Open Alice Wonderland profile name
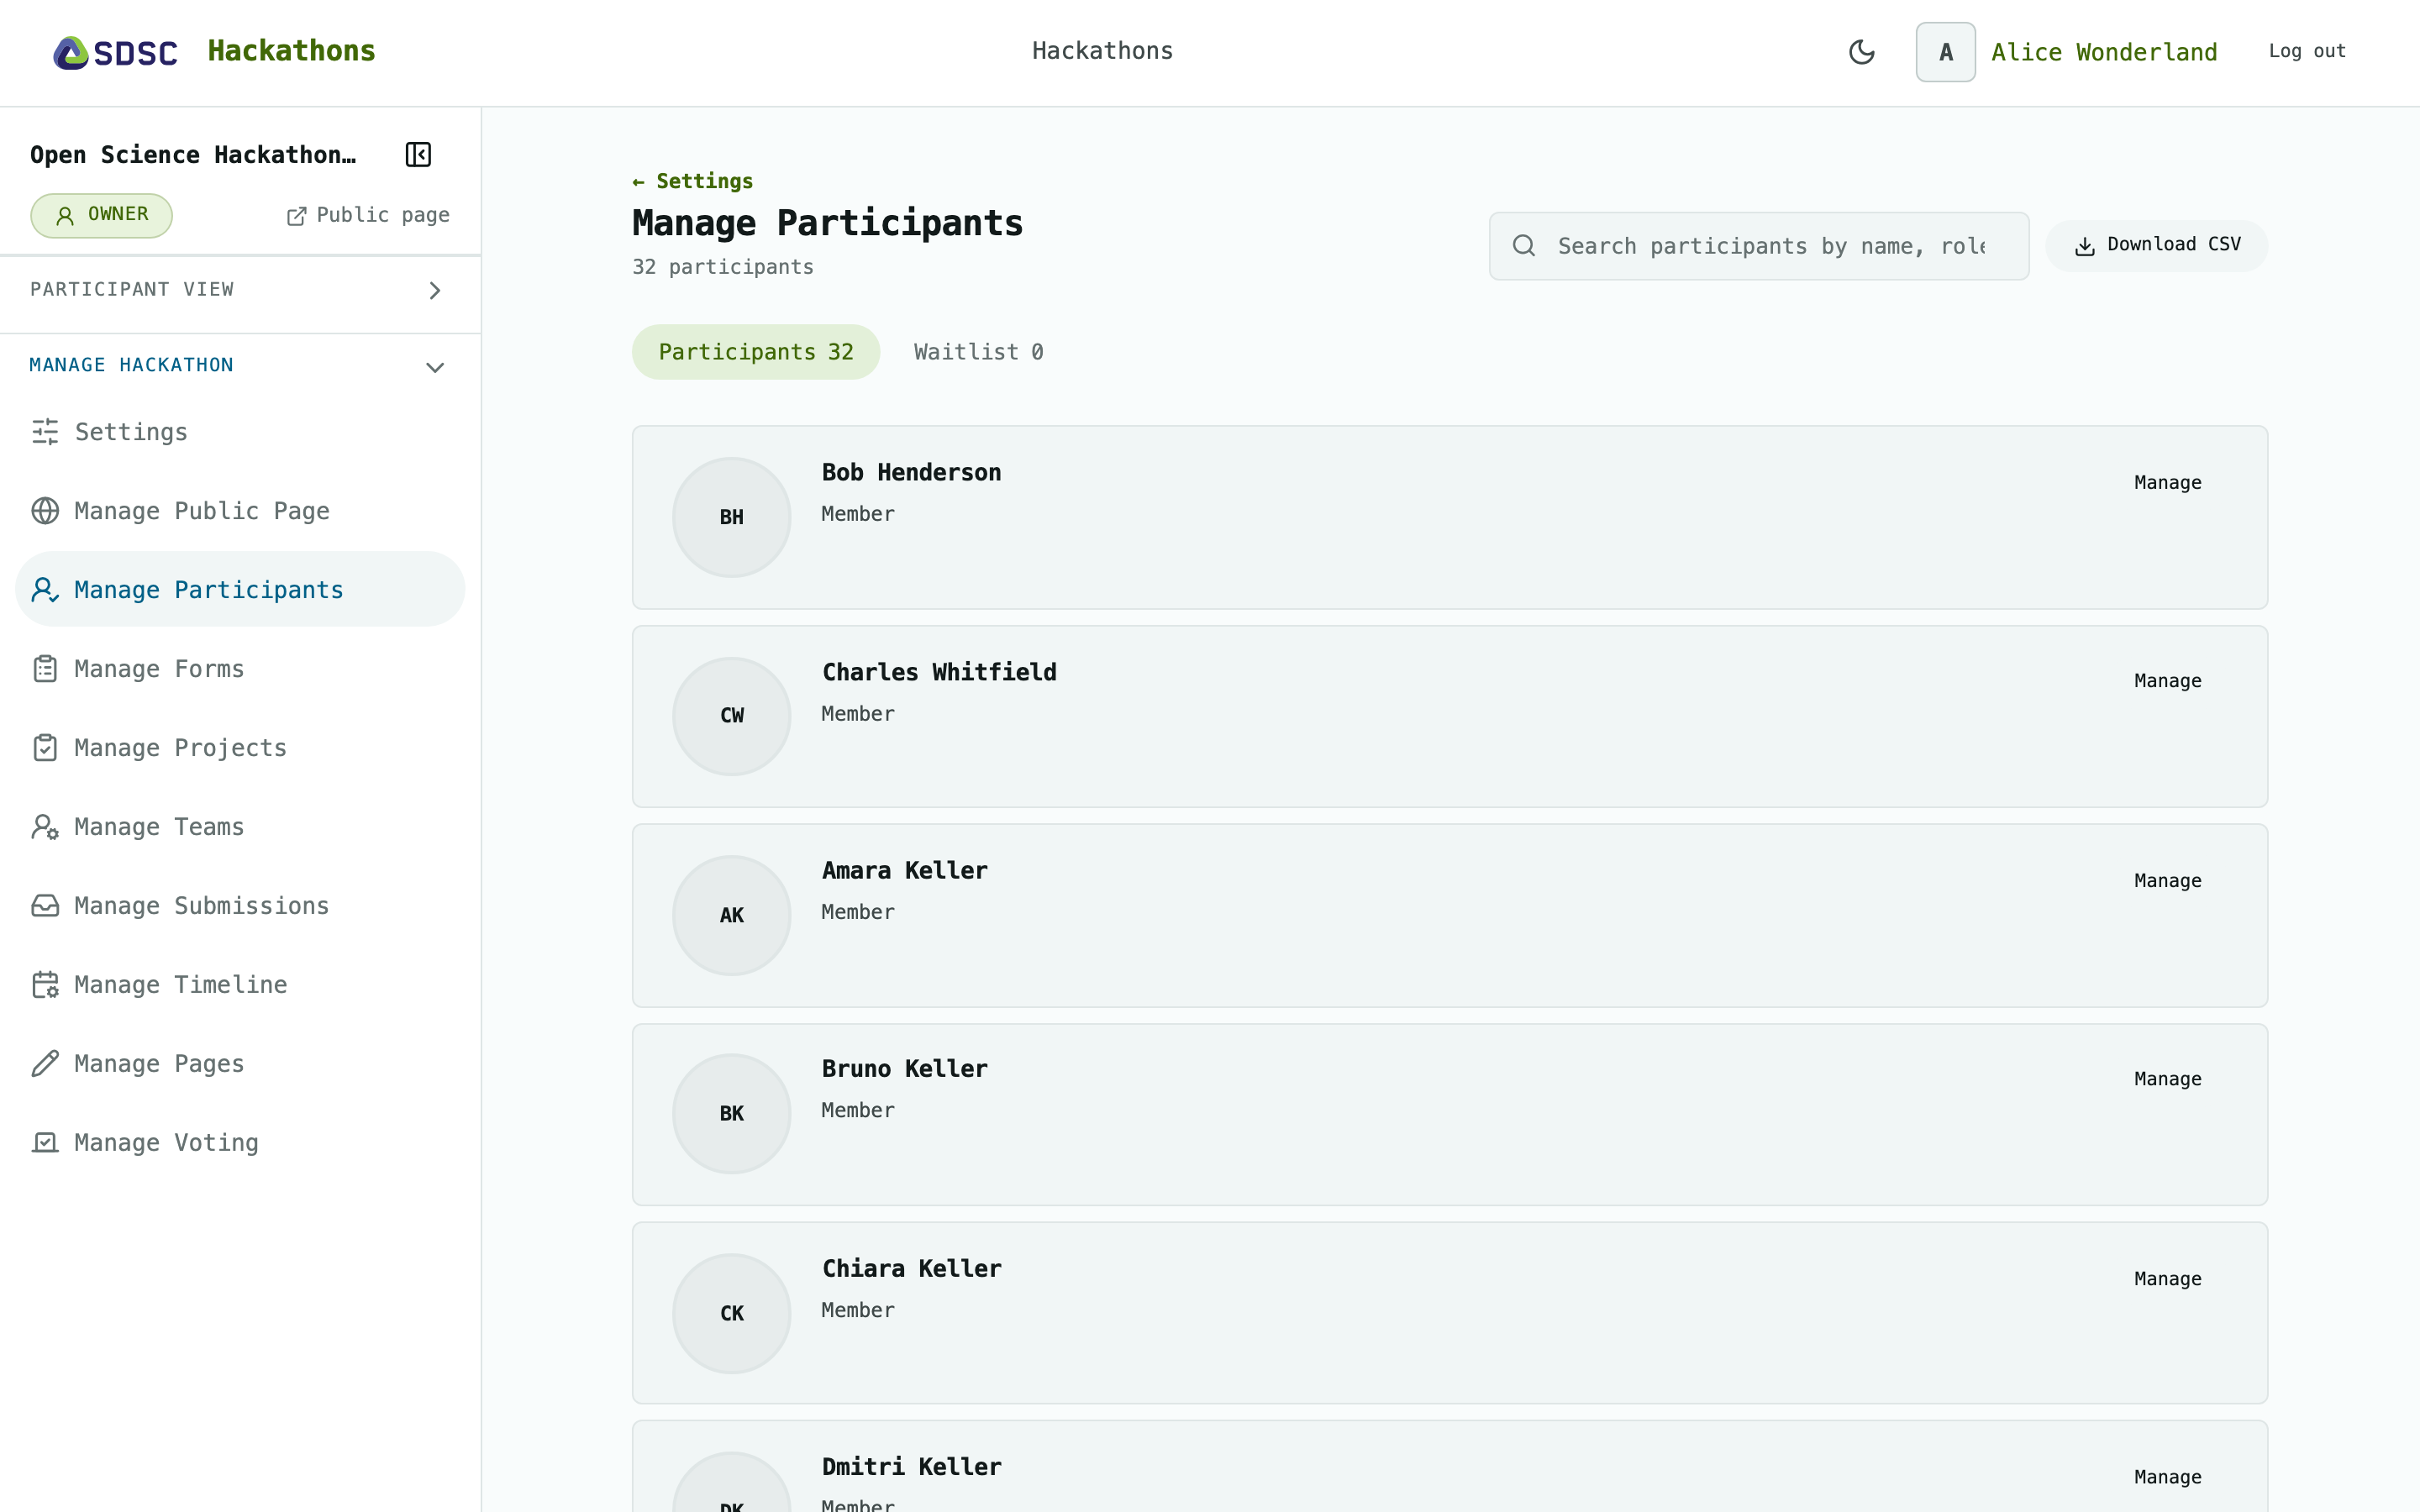The image size is (2420, 1512). coord(2103,52)
